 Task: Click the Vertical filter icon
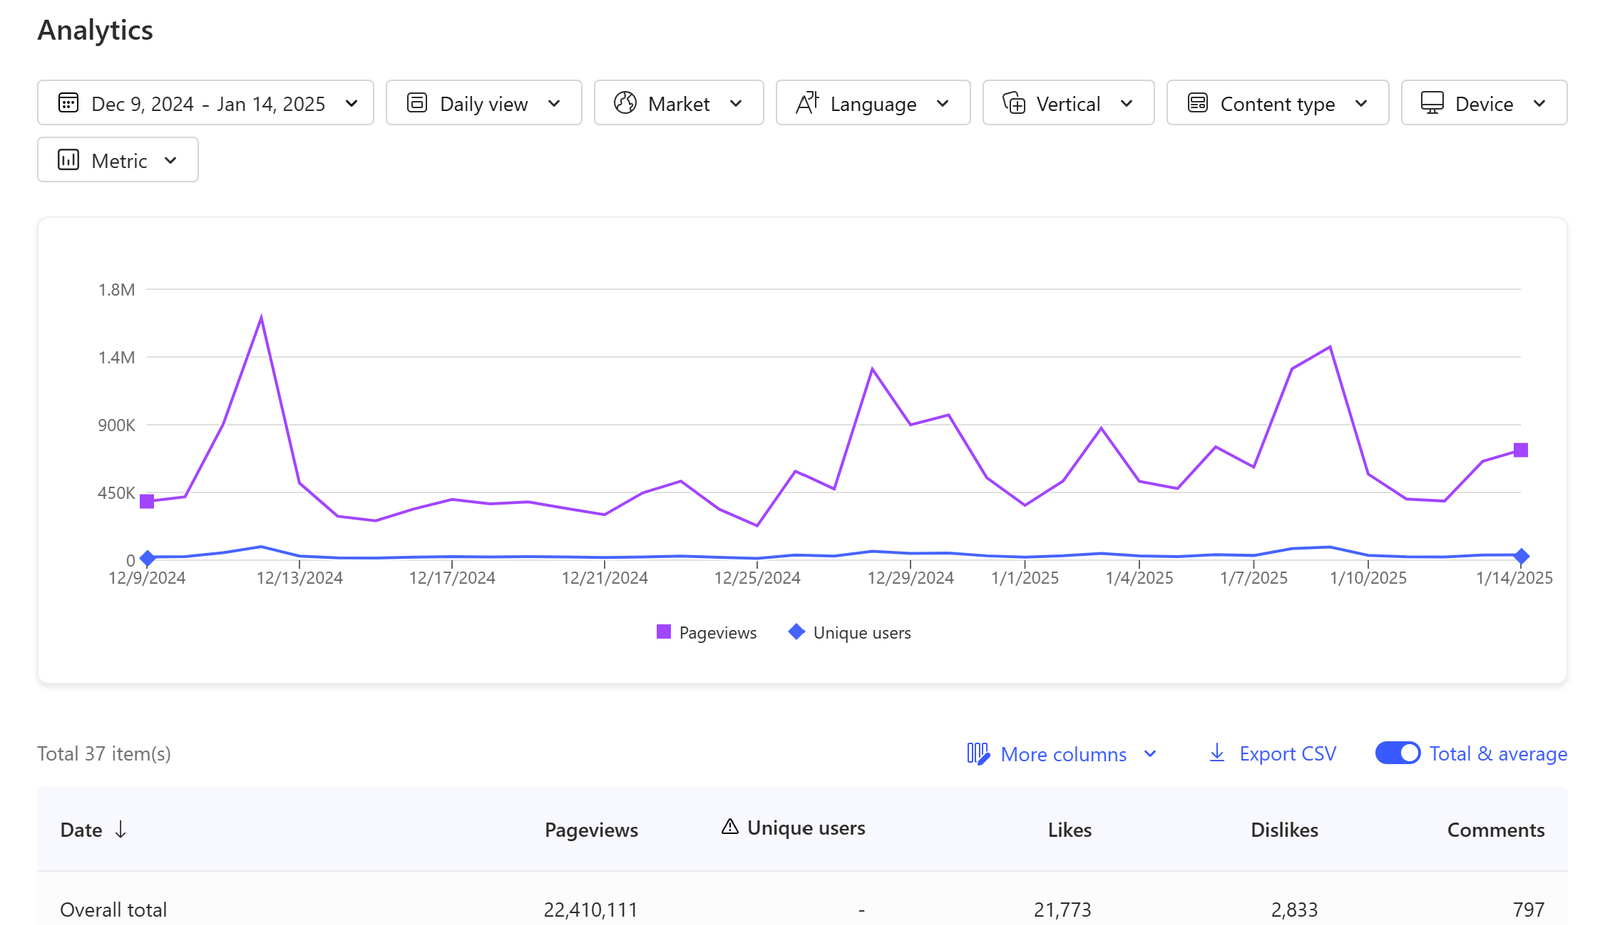coord(1014,103)
